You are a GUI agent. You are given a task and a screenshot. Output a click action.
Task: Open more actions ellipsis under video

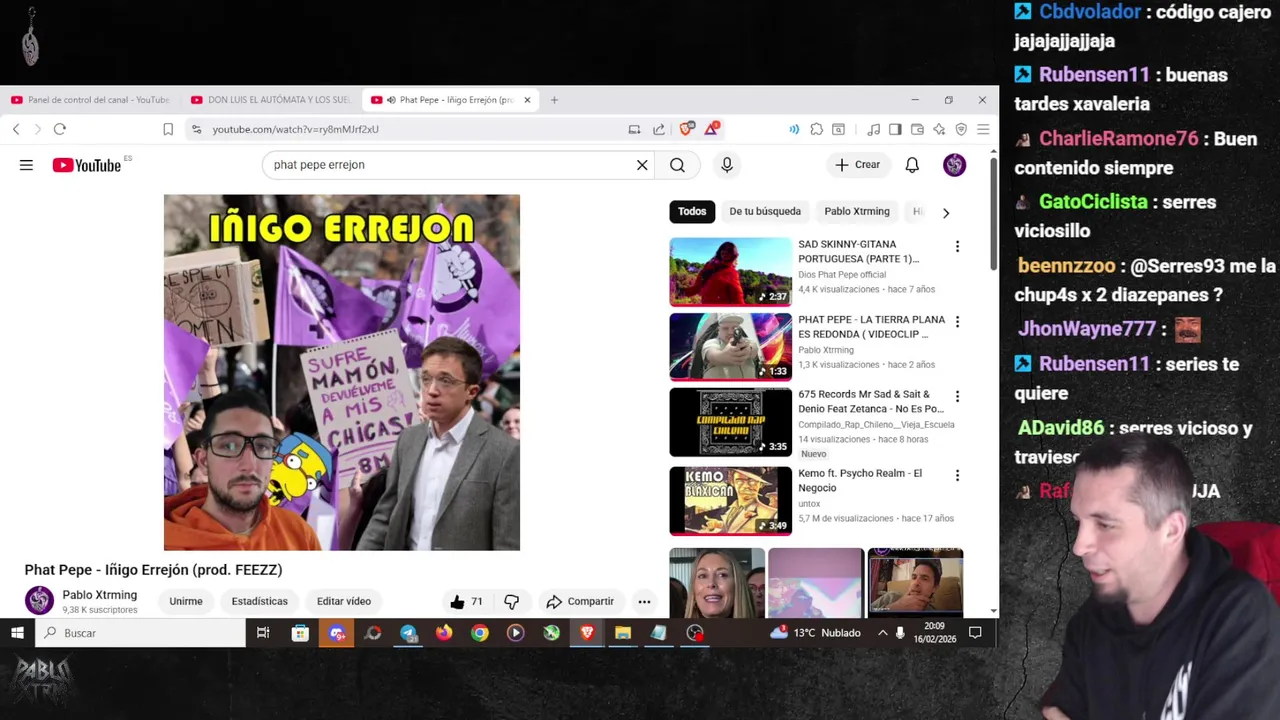[x=644, y=601]
